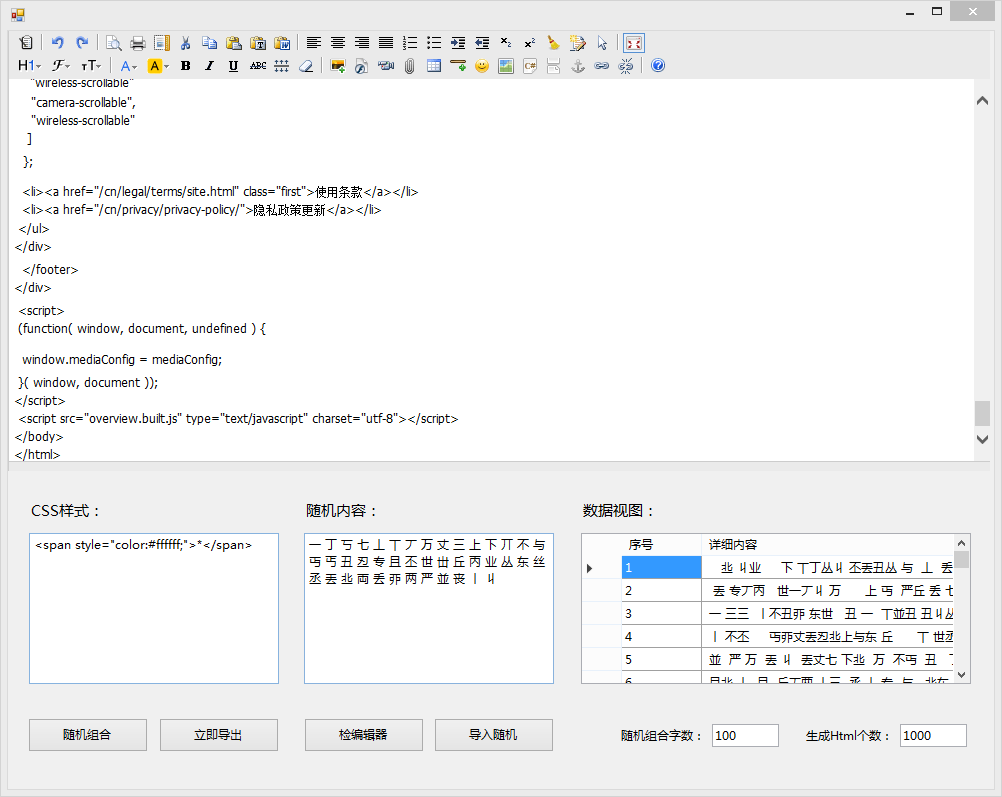The image size is (1002, 797).
Task: Click the data grid scrollbar down arrow
Action: [x=962, y=675]
